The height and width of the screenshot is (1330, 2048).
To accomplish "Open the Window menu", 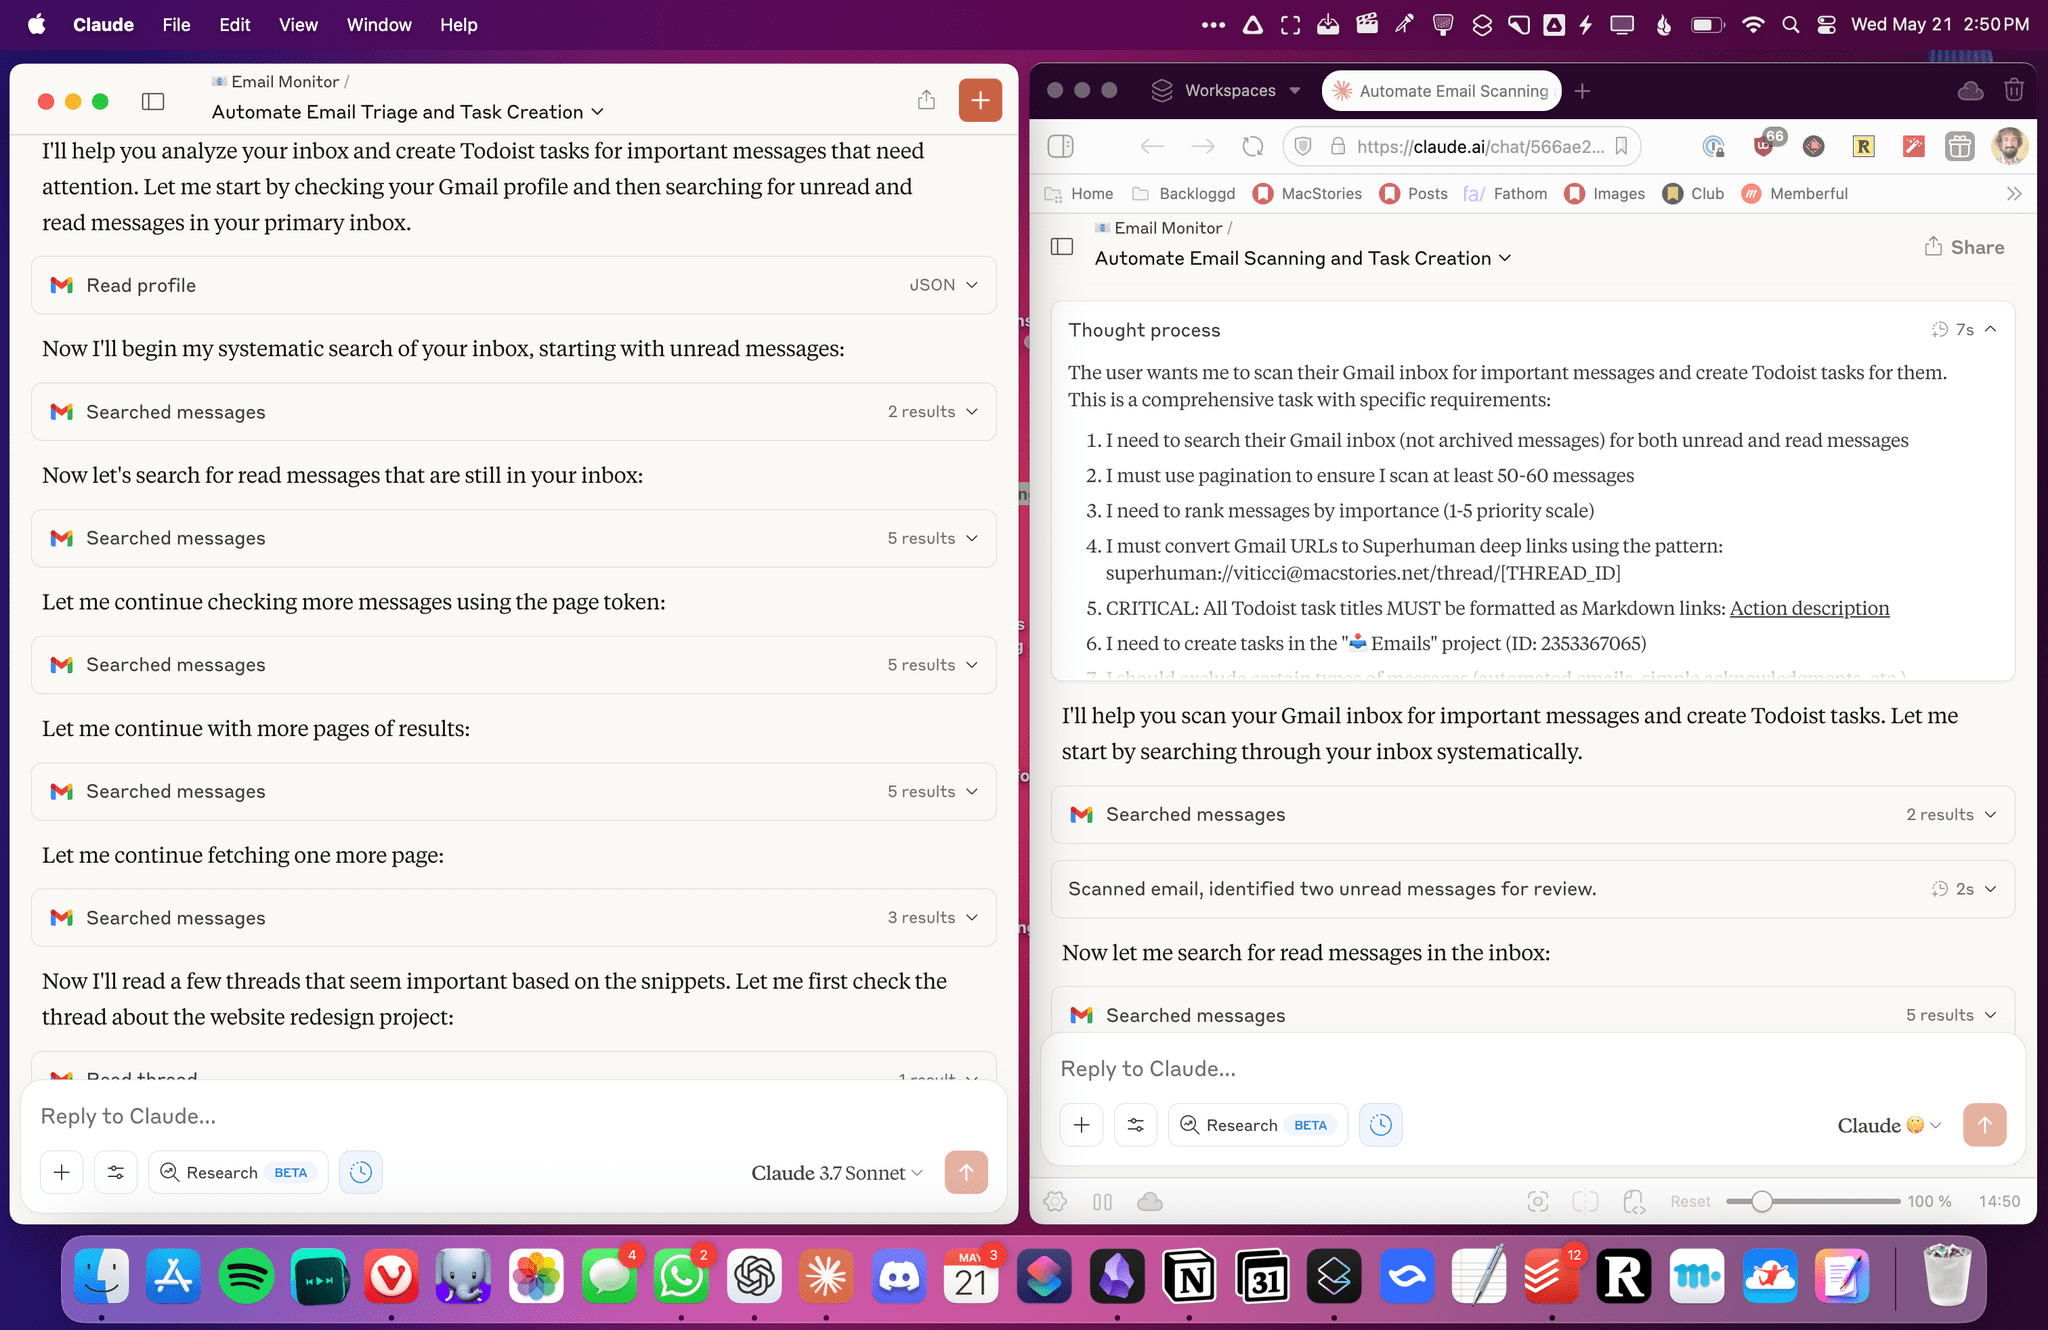I will click(379, 24).
